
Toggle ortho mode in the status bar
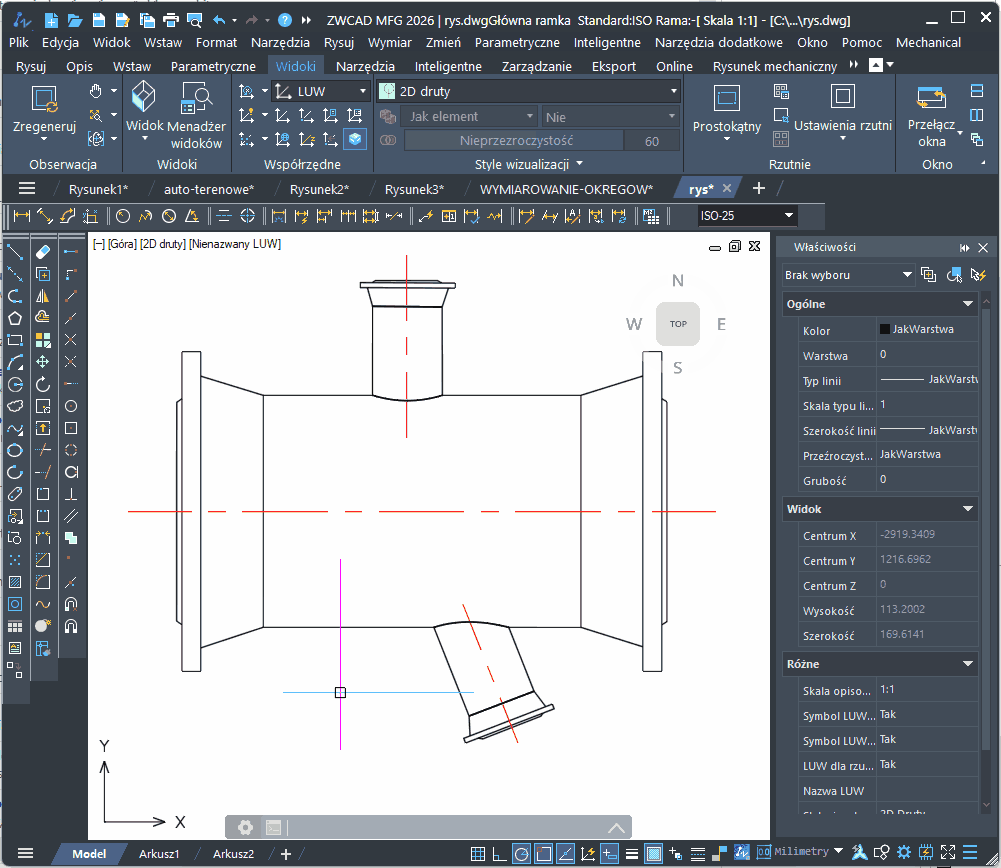click(499, 853)
